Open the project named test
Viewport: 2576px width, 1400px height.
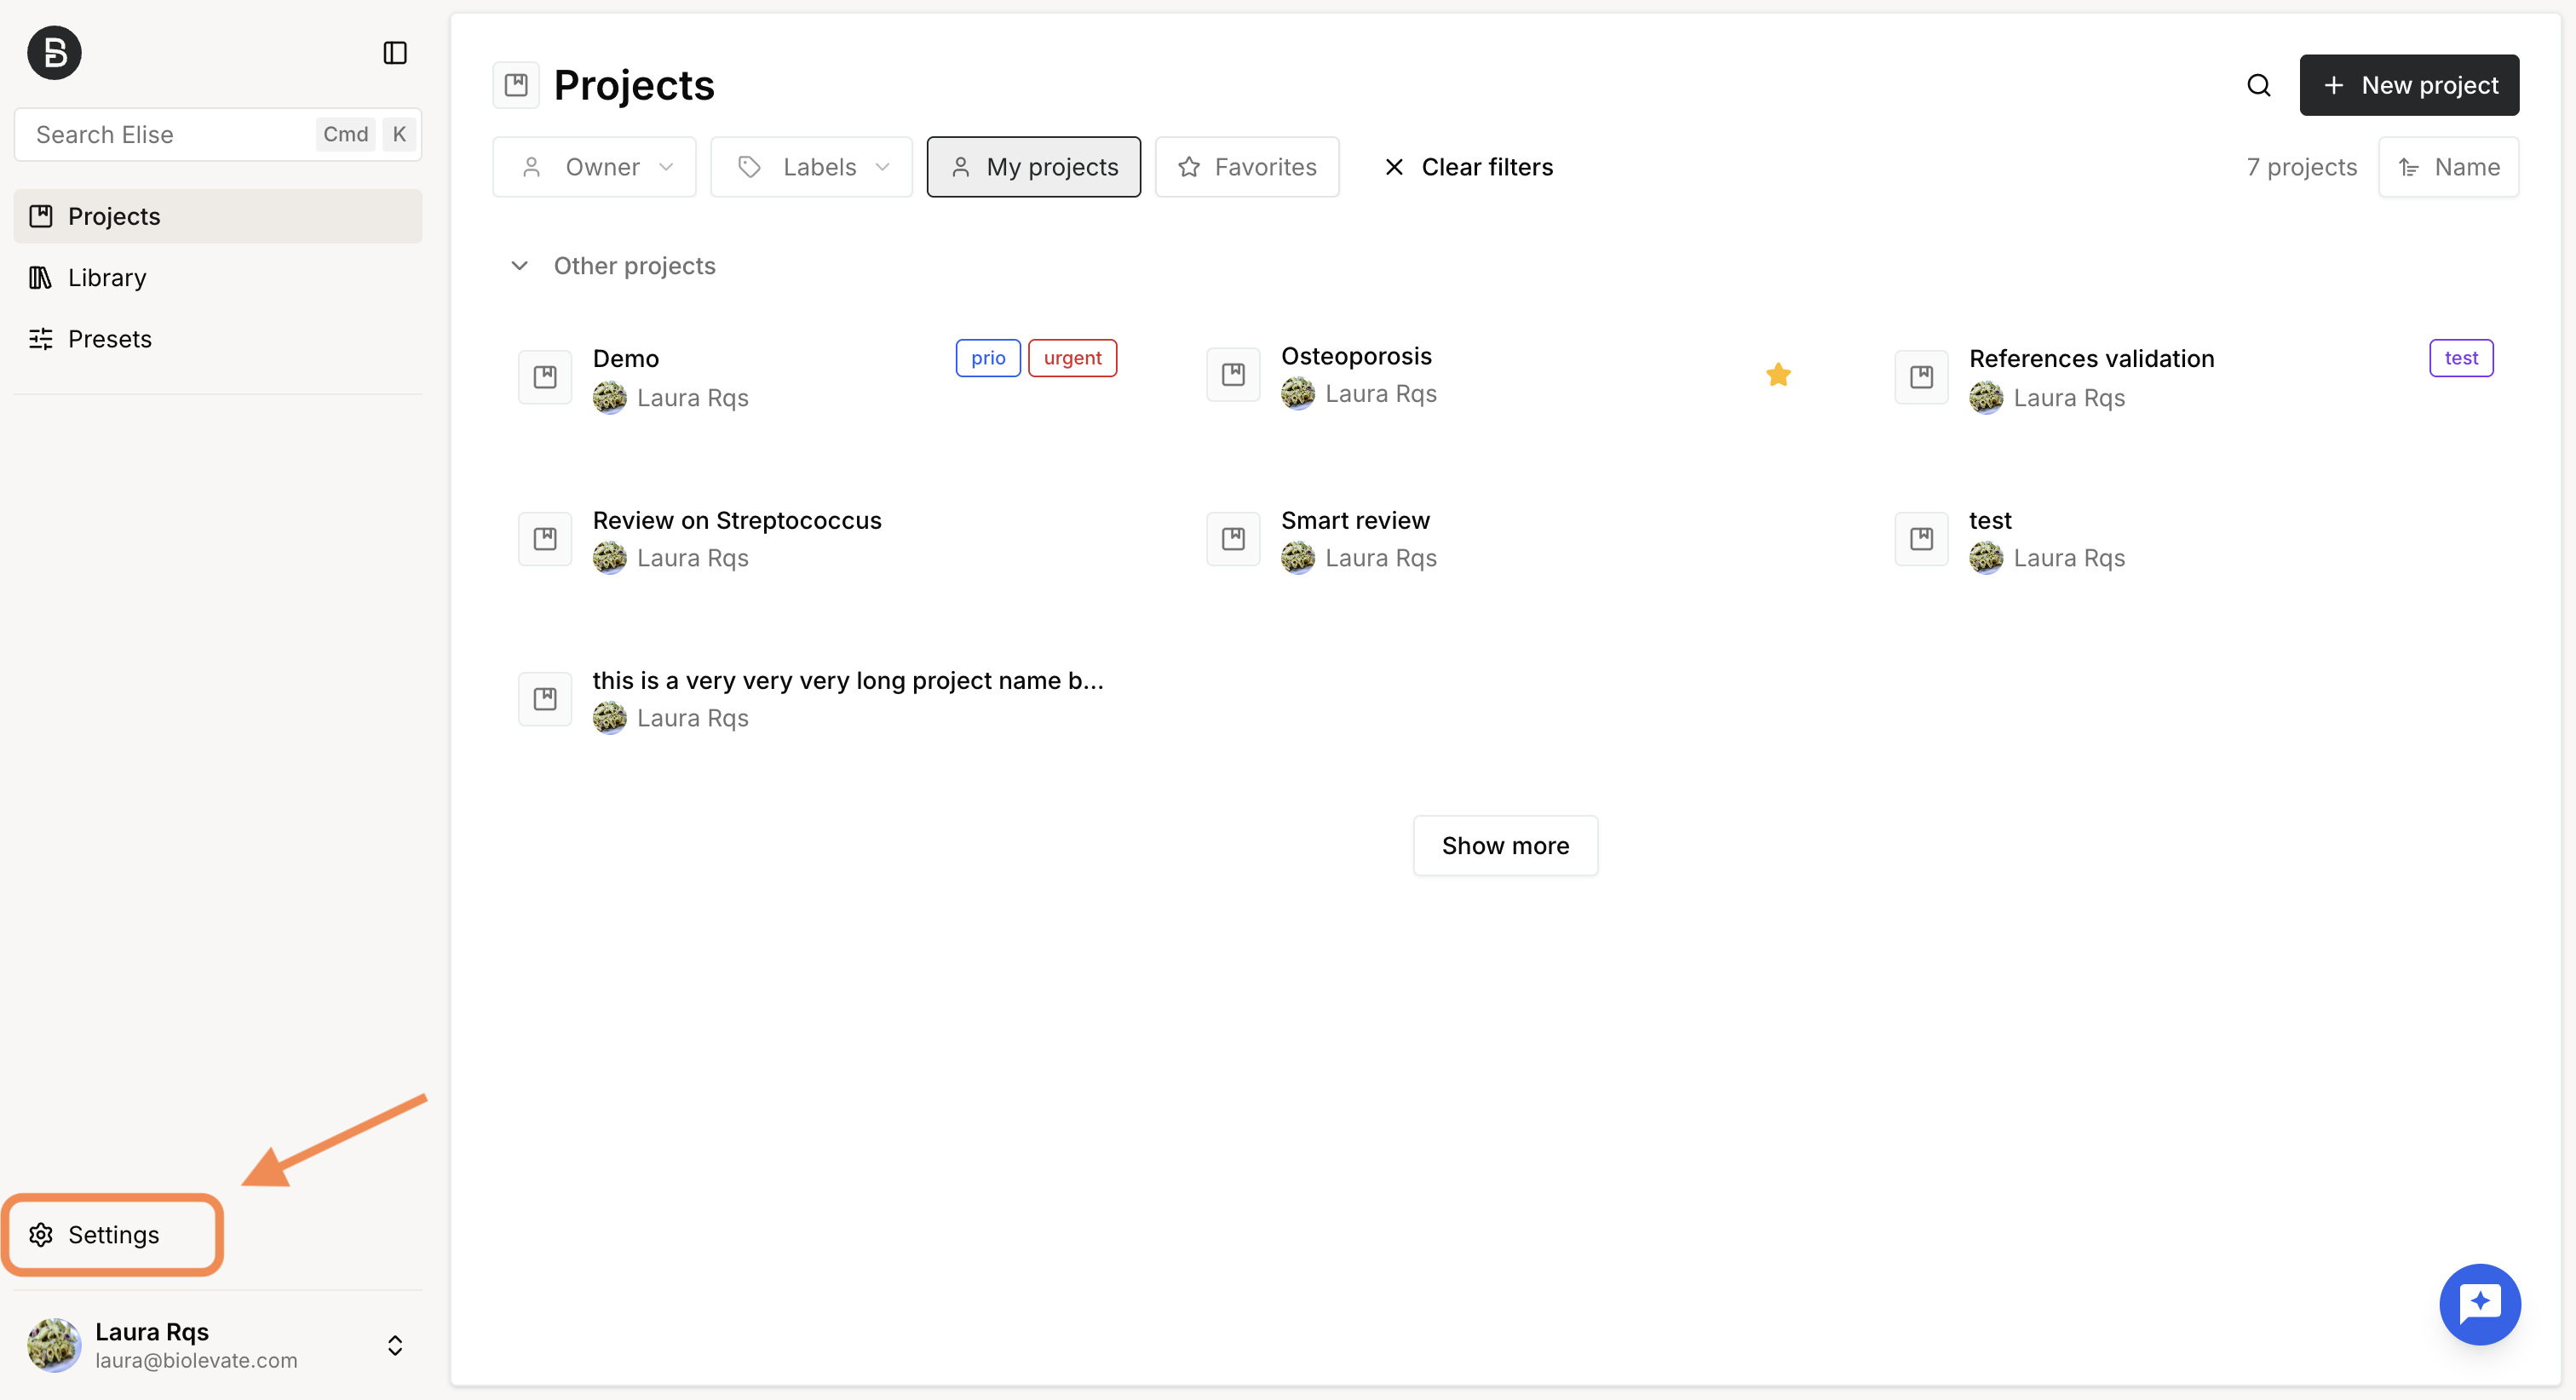tap(1990, 520)
